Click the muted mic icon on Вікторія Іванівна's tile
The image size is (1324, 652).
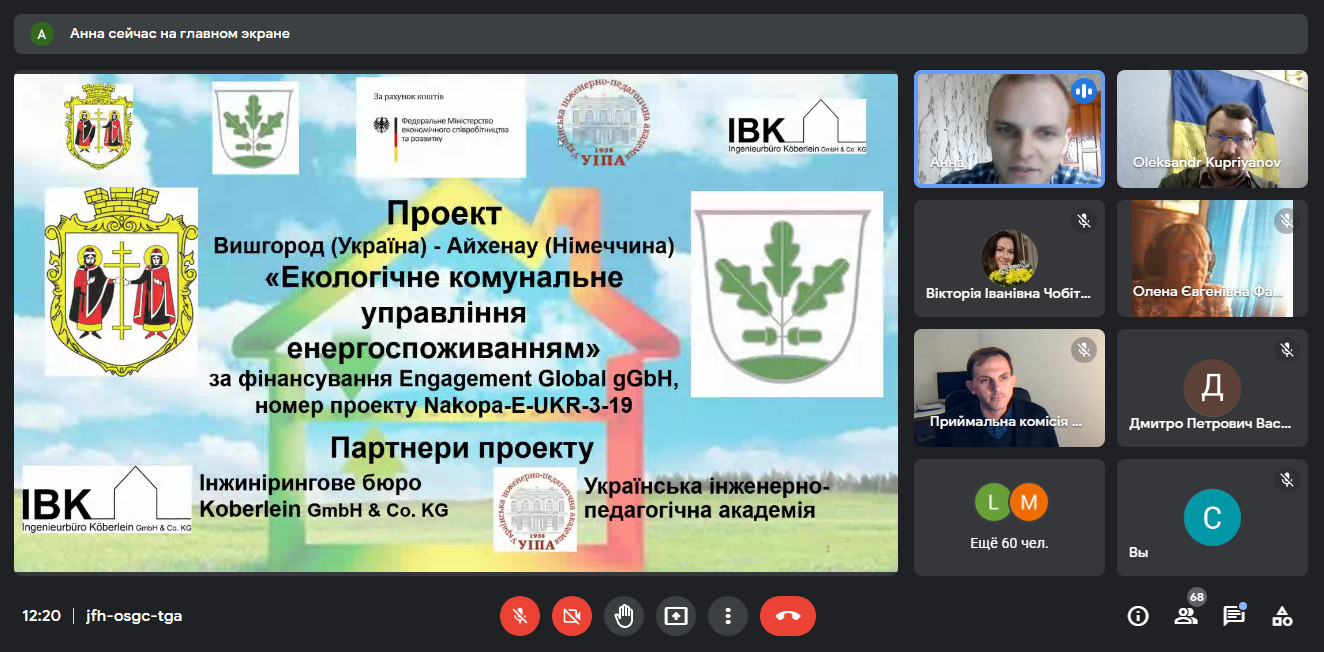click(x=1084, y=221)
